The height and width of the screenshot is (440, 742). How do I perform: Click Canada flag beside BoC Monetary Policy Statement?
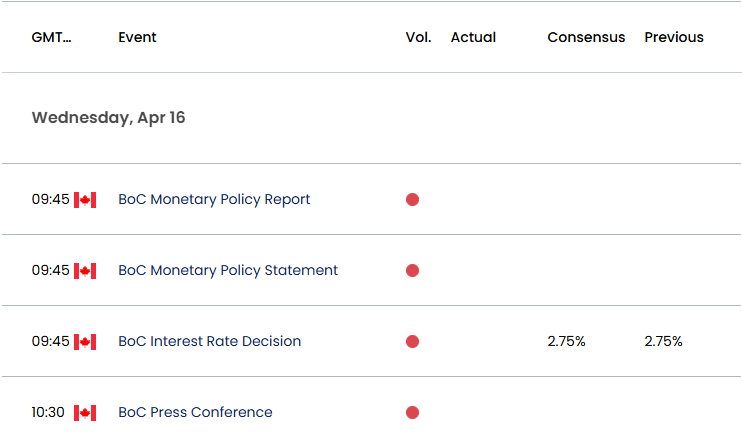85,271
